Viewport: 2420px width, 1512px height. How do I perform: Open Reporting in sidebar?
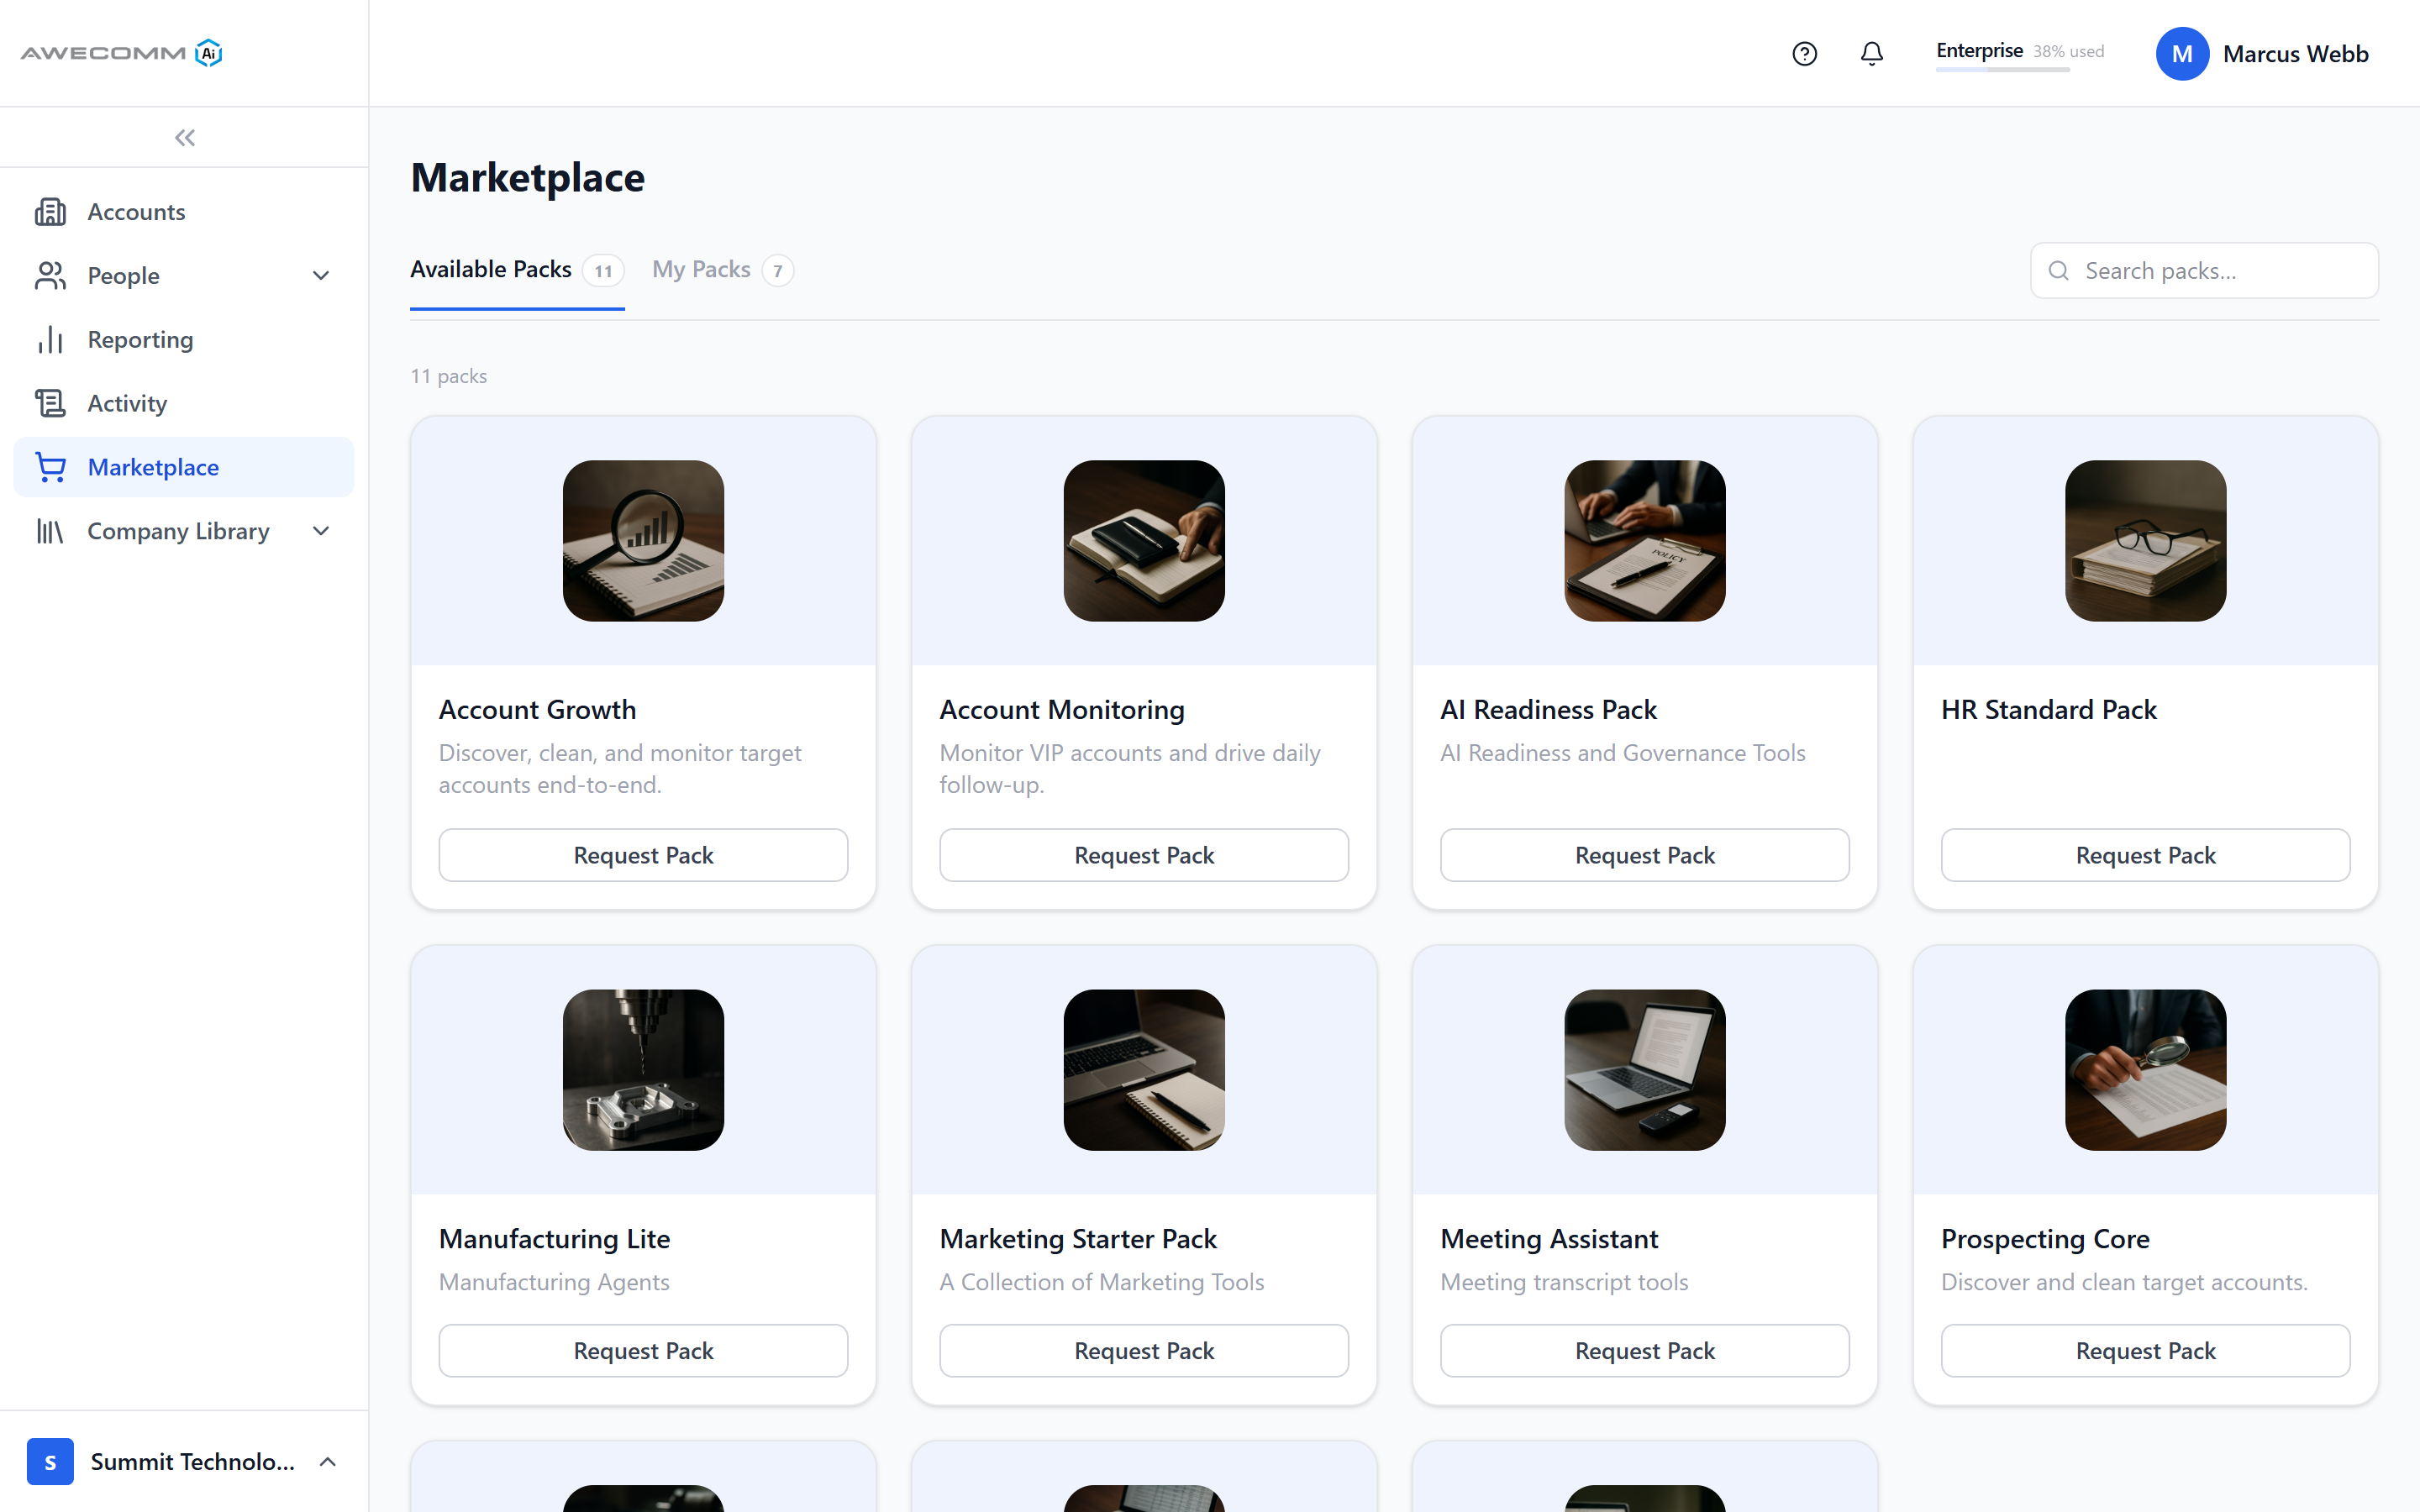[x=184, y=340]
